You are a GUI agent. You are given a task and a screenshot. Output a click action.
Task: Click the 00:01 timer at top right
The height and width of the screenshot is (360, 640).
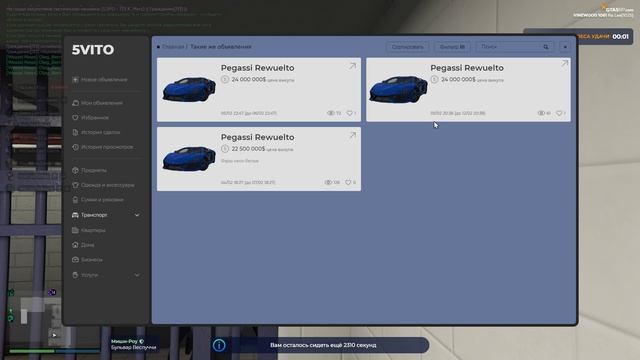coord(620,37)
